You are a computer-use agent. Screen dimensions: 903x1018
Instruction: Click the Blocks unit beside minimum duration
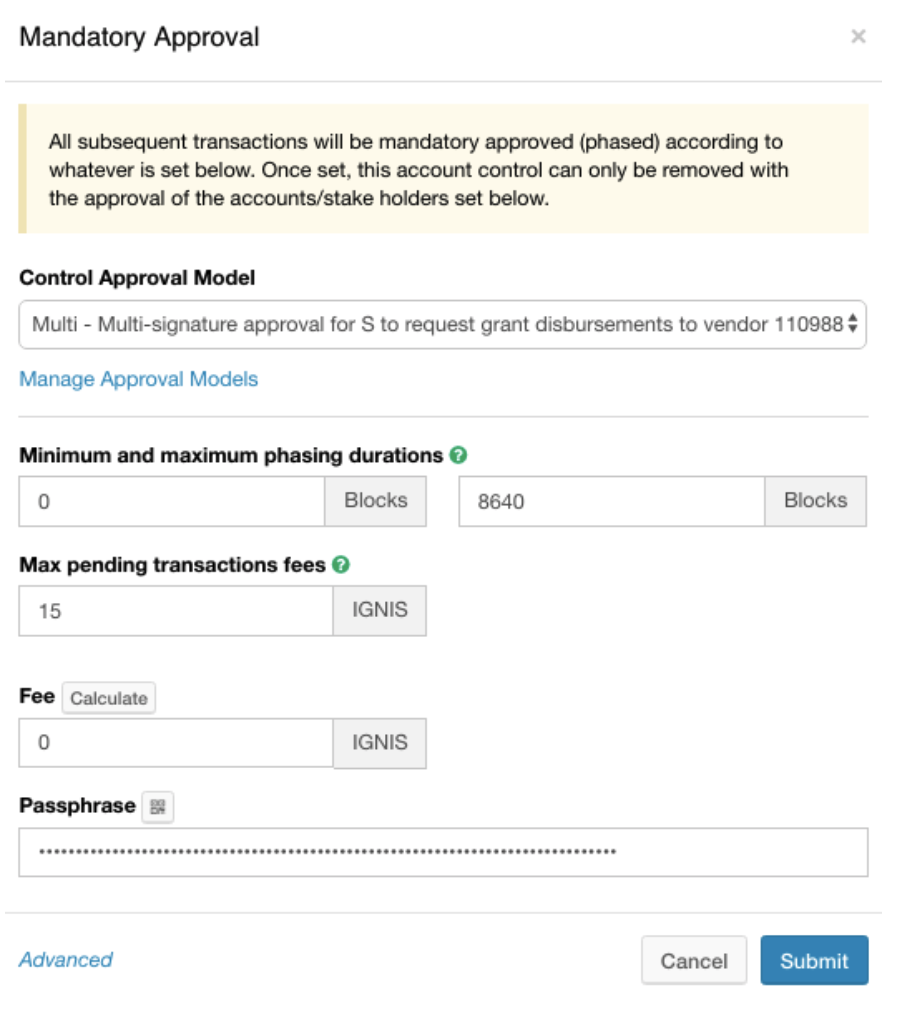tap(376, 501)
